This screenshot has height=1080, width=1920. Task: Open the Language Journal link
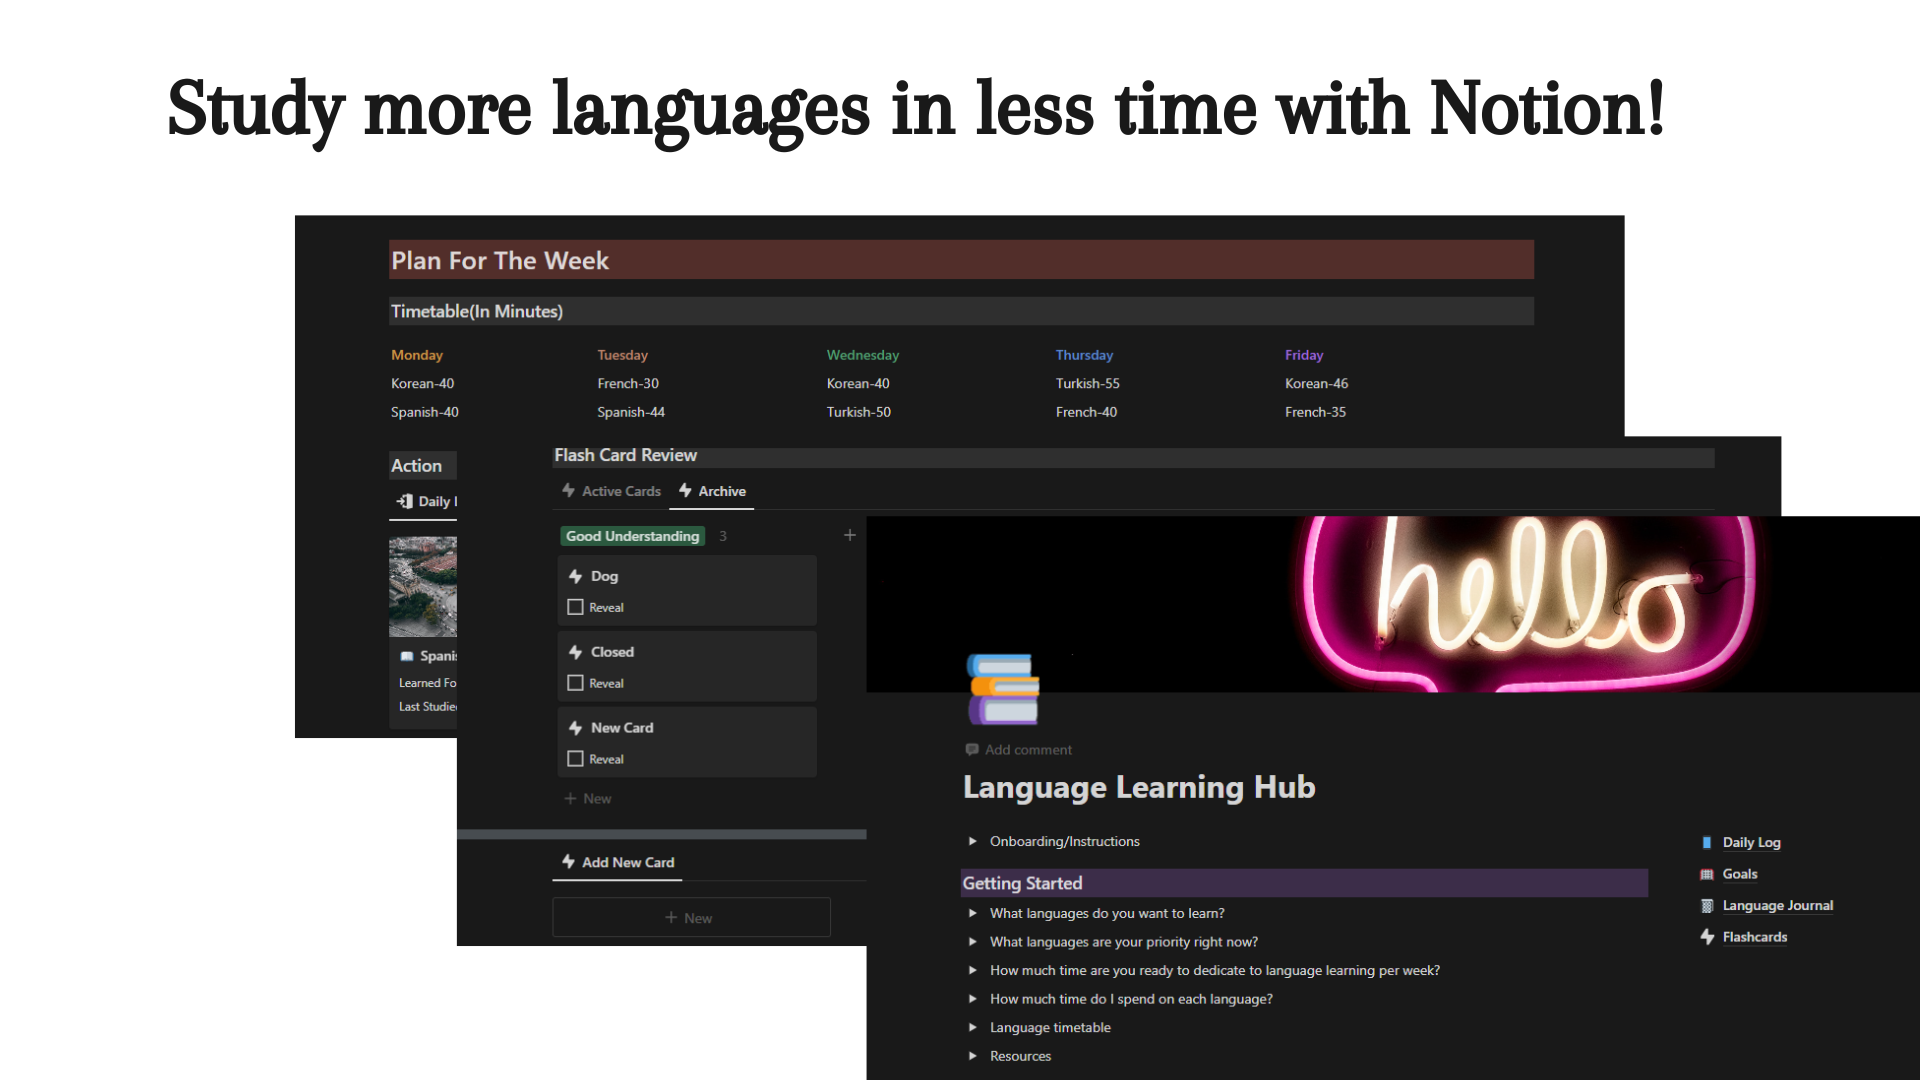pos(1778,906)
